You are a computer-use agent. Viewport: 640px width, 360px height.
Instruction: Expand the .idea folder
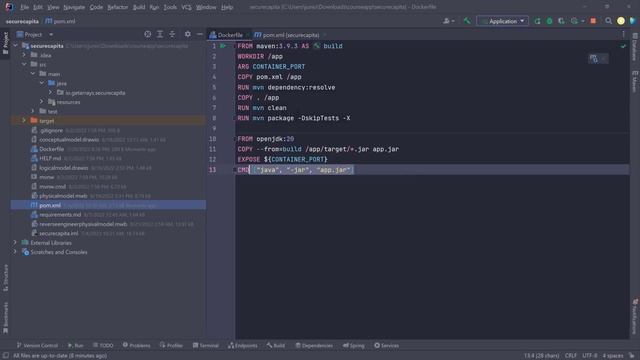click(24, 55)
